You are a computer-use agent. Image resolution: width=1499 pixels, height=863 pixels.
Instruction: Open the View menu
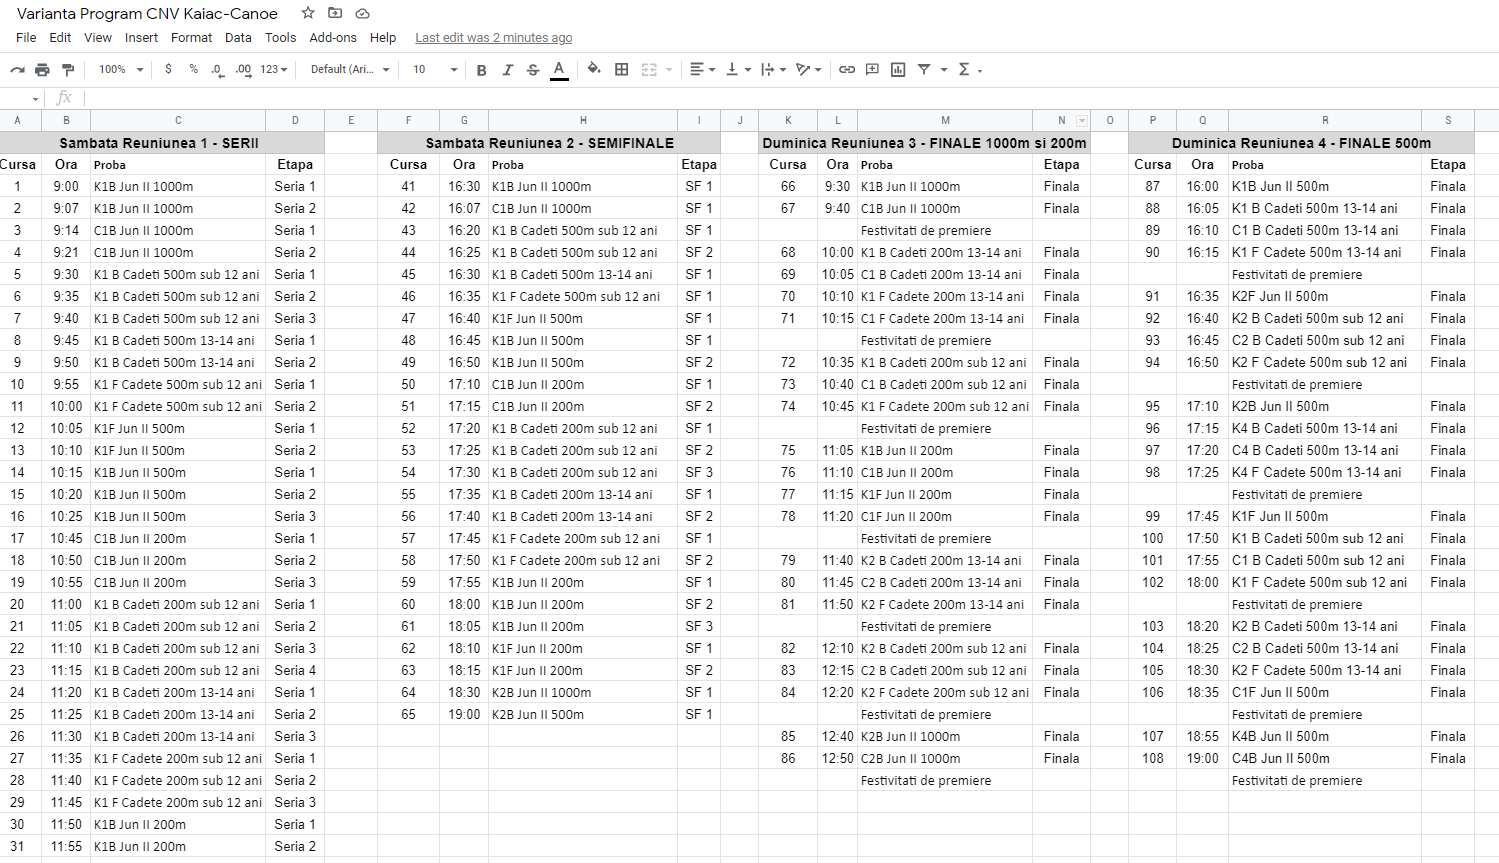[x=98, y=37]
